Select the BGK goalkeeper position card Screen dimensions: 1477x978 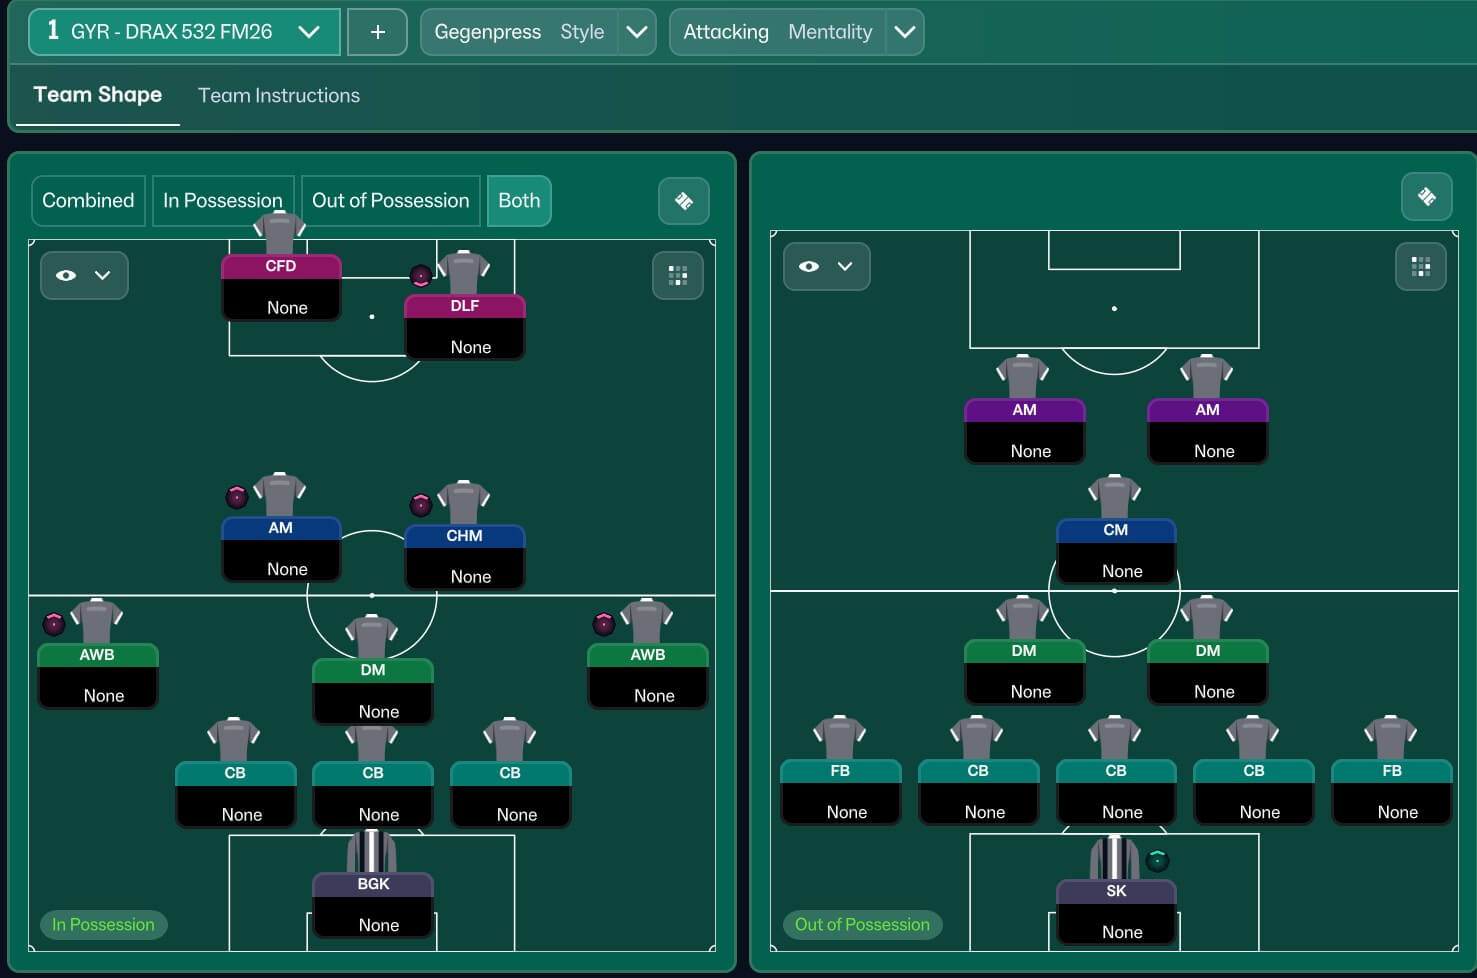pyautogui.click(x=373, y=904)
